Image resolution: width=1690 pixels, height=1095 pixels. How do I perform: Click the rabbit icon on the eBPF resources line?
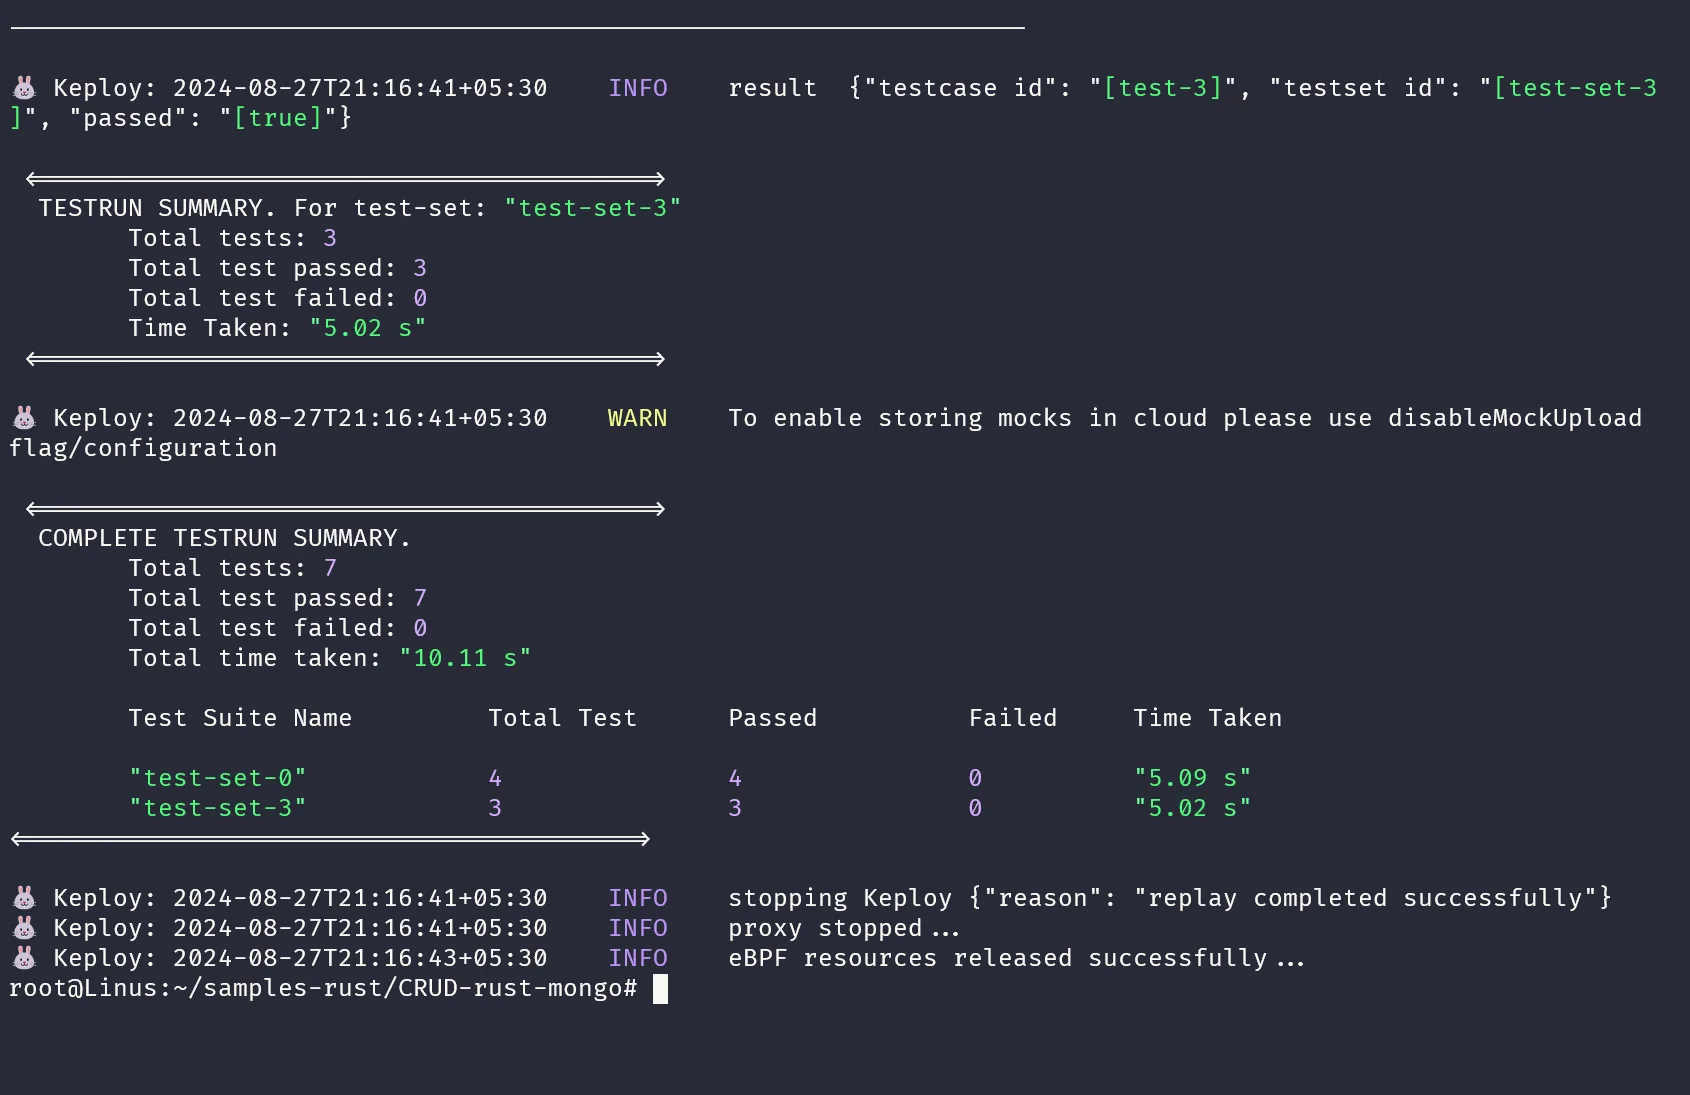pyautogui.click(x=25, y=958)
